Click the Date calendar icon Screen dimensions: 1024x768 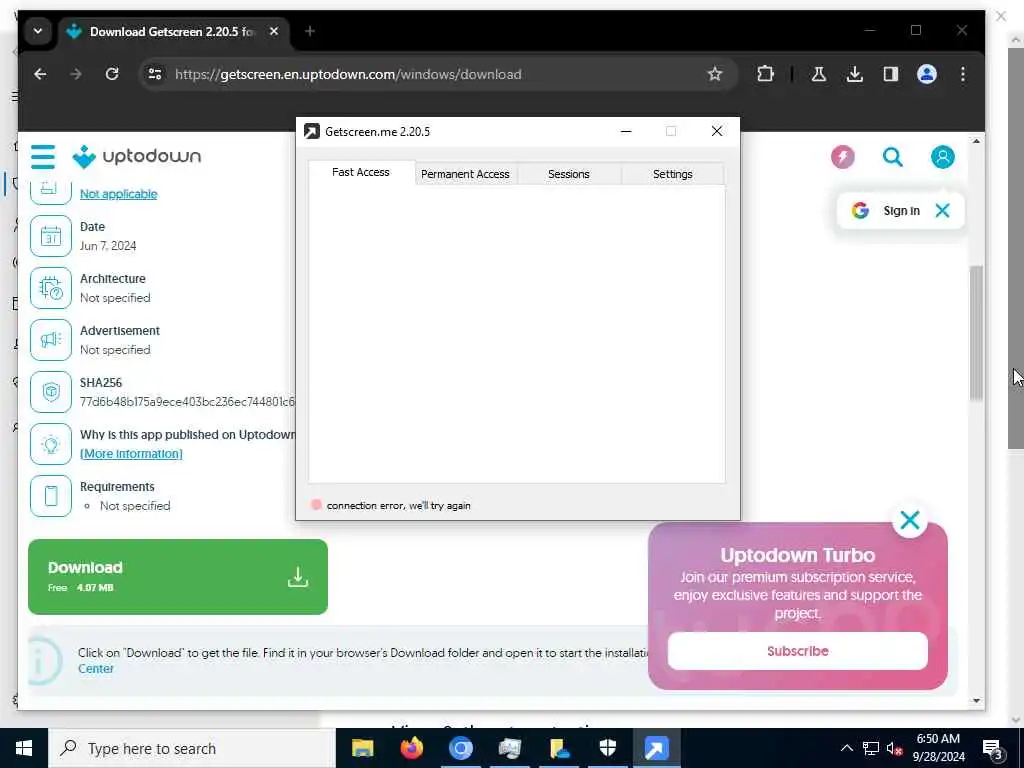coord(51,236)
